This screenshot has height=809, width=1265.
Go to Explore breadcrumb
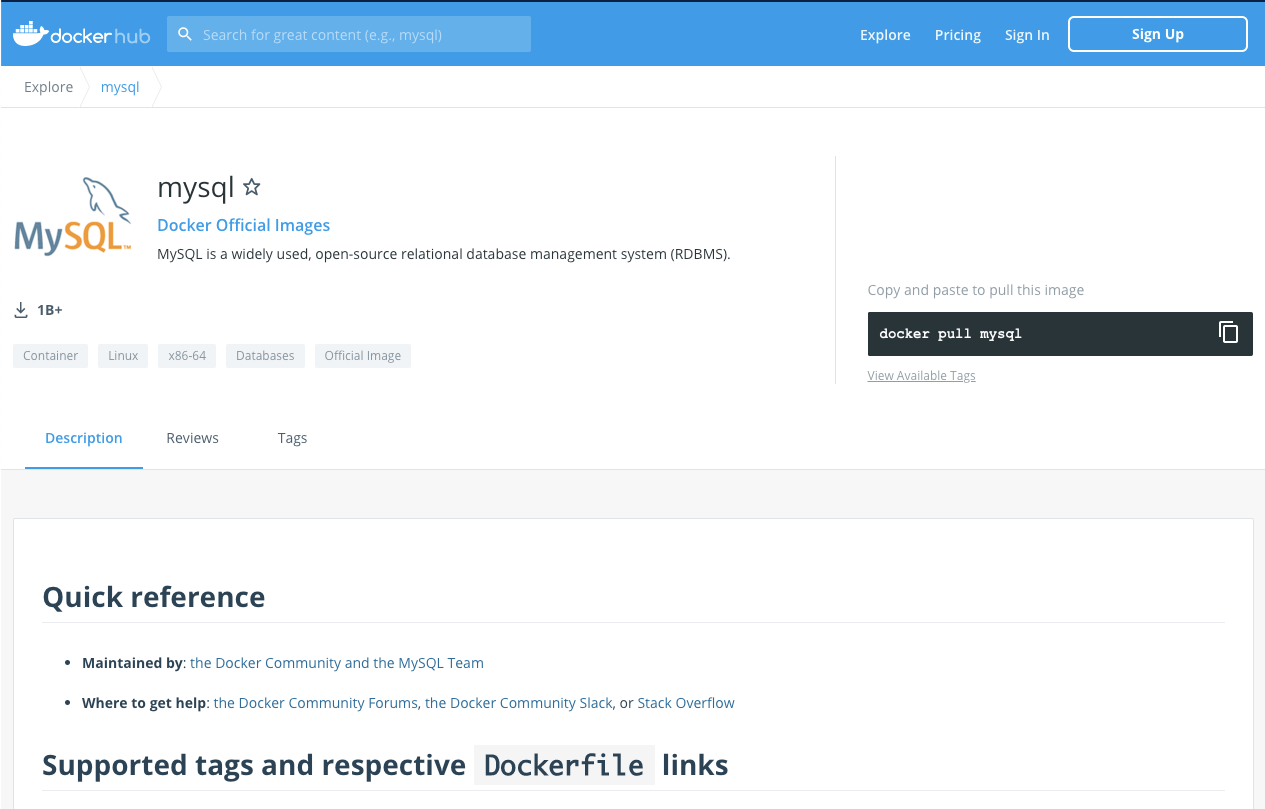pos(49,87)
